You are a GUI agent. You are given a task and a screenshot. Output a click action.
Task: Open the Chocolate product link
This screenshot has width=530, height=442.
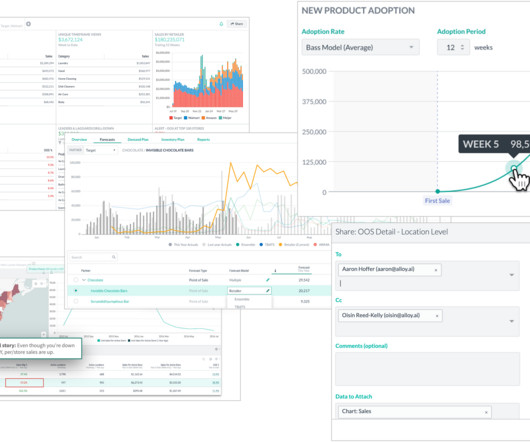pyautogui.click(x=95, y=280)
